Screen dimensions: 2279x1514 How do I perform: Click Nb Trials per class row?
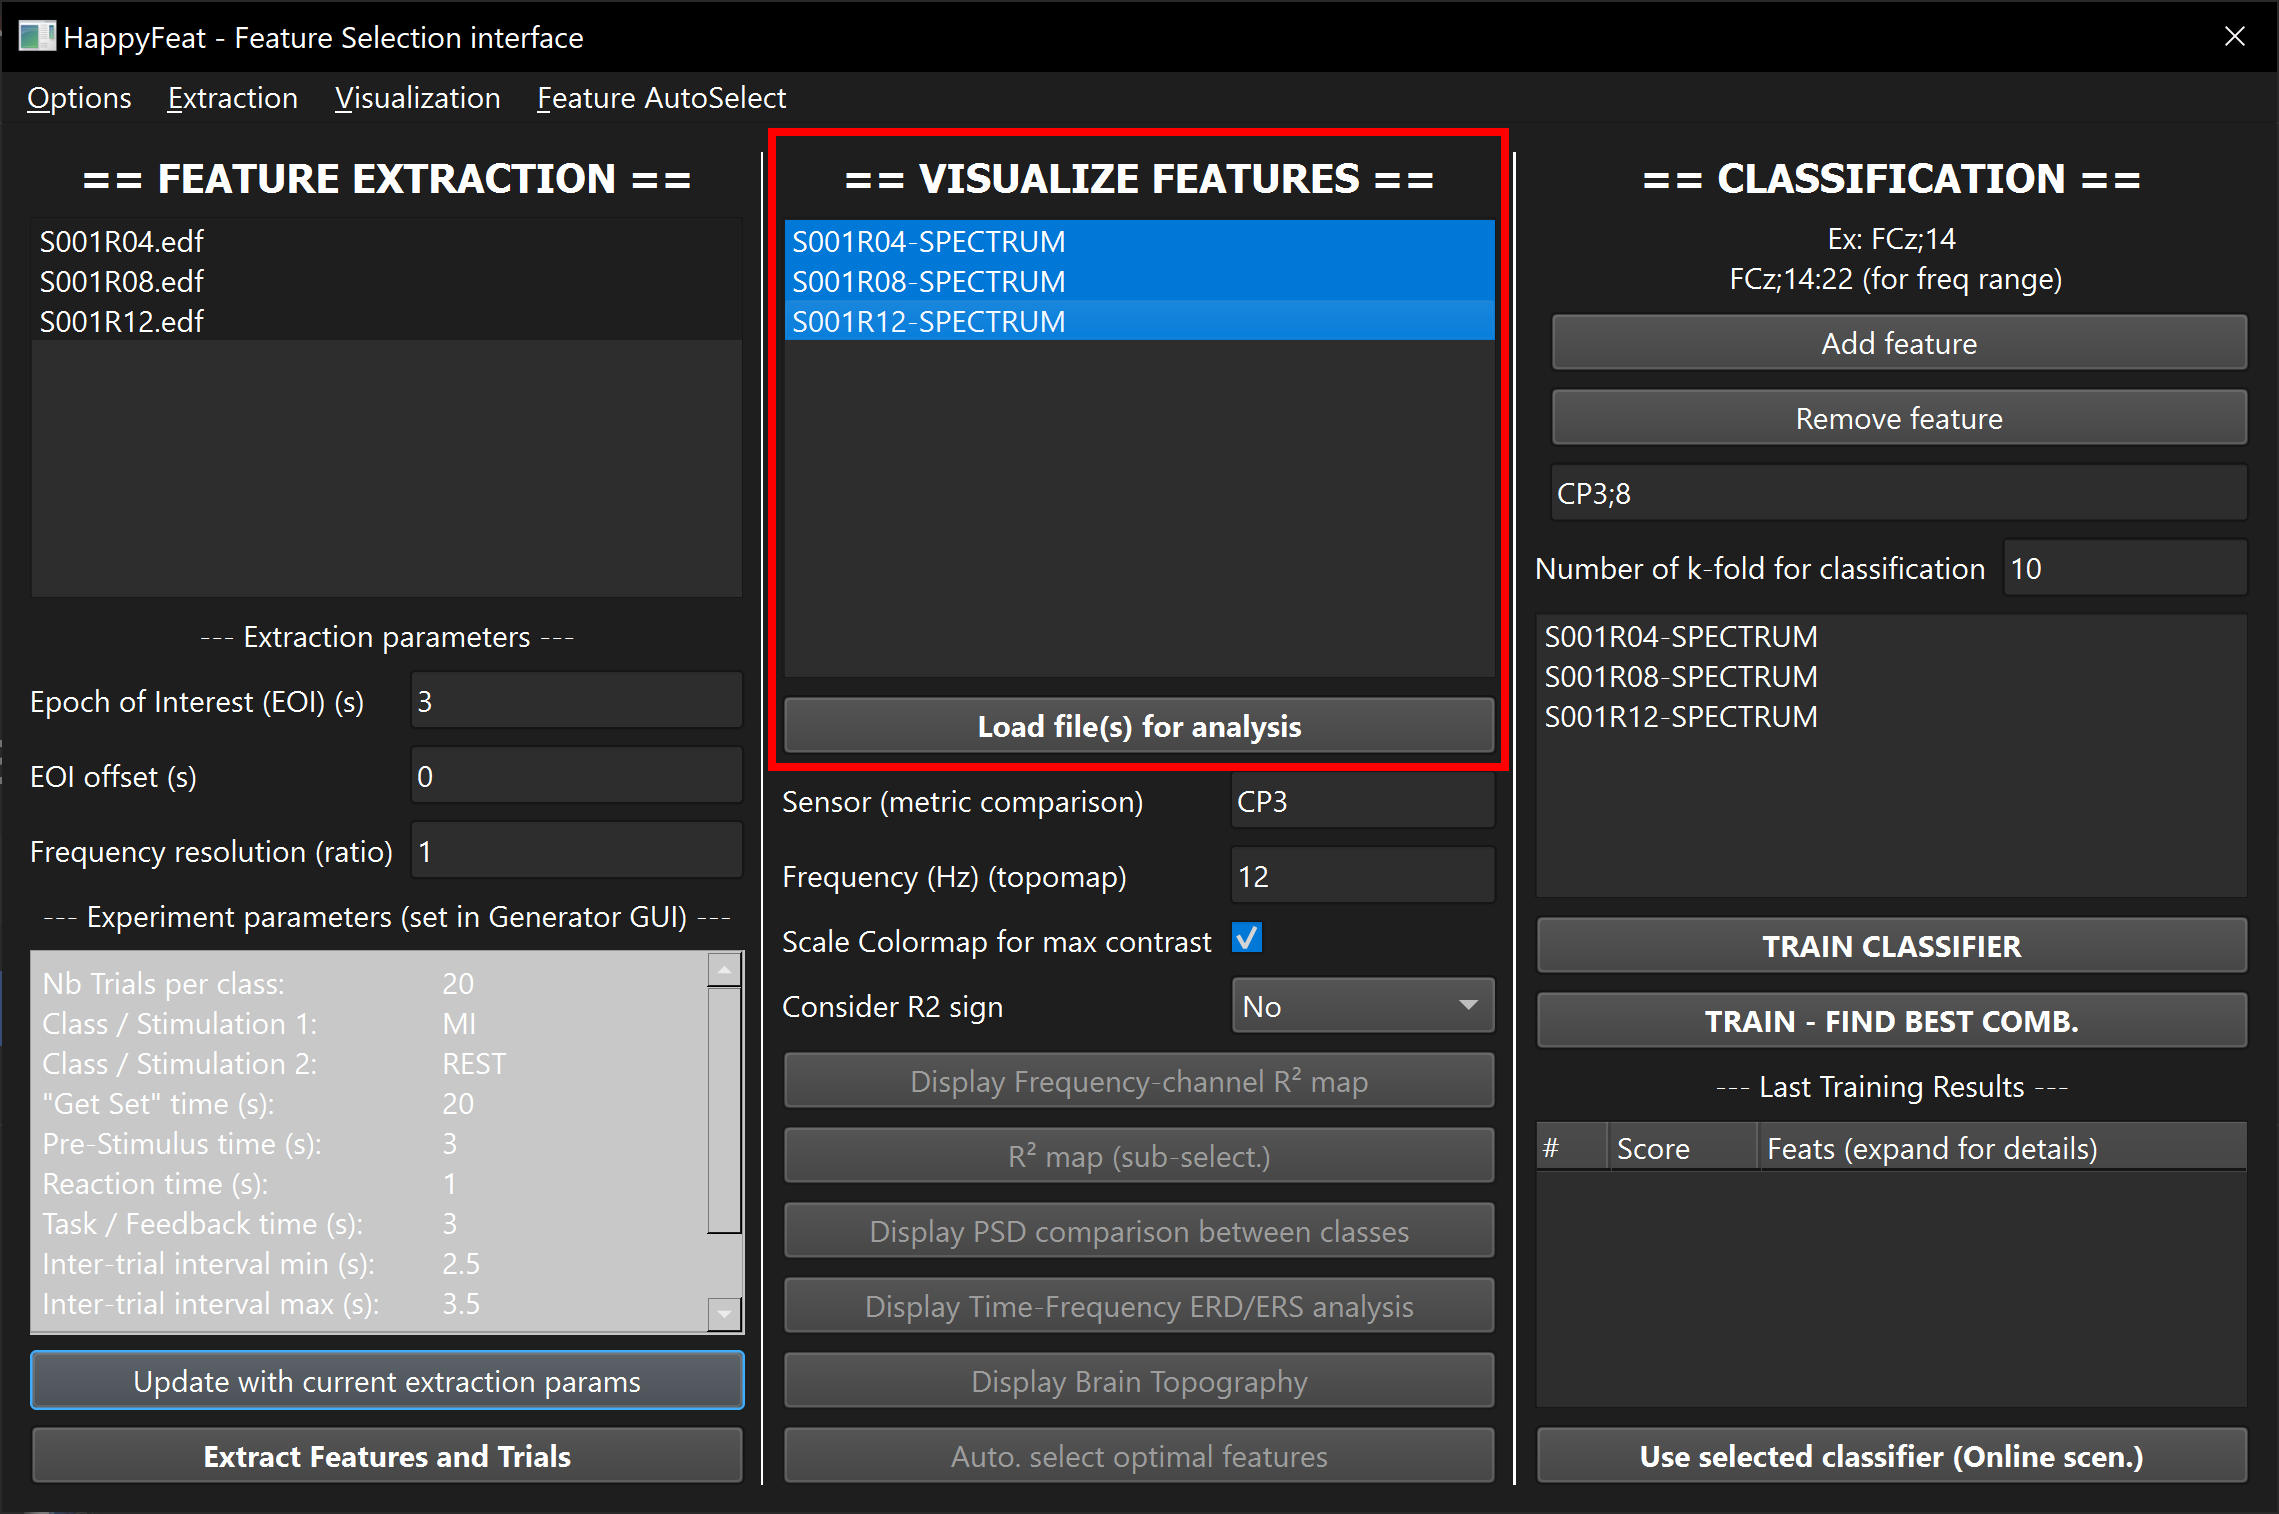[369, 983]
